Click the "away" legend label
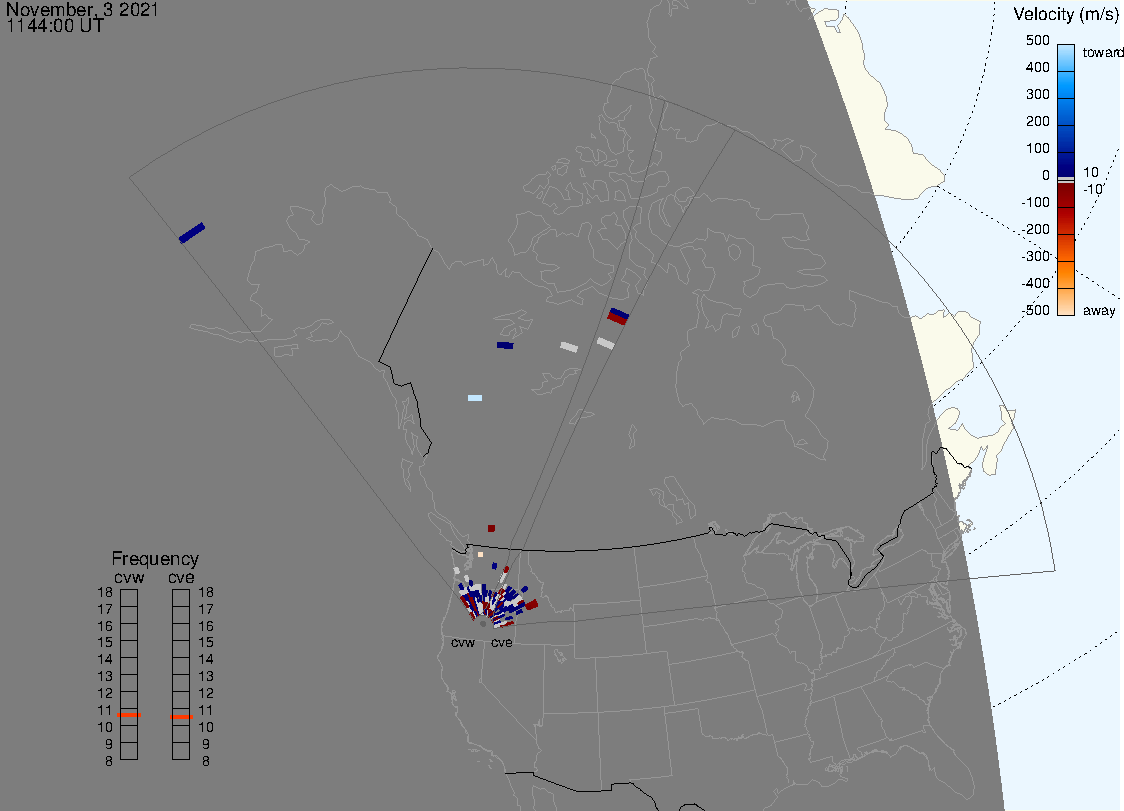Image resolution: width=1124 pixels, height=811 pixels. (x=1099, y=310)
